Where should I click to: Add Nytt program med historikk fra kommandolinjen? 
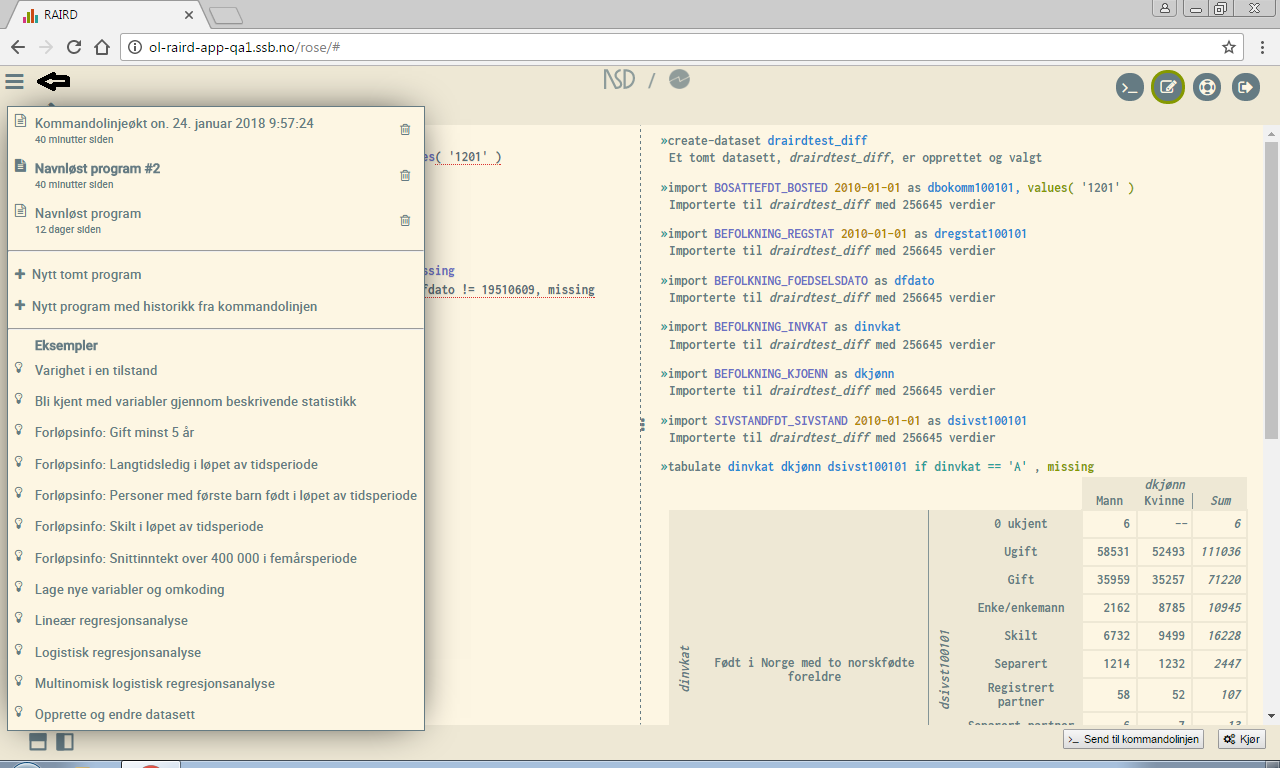point(174,306)
